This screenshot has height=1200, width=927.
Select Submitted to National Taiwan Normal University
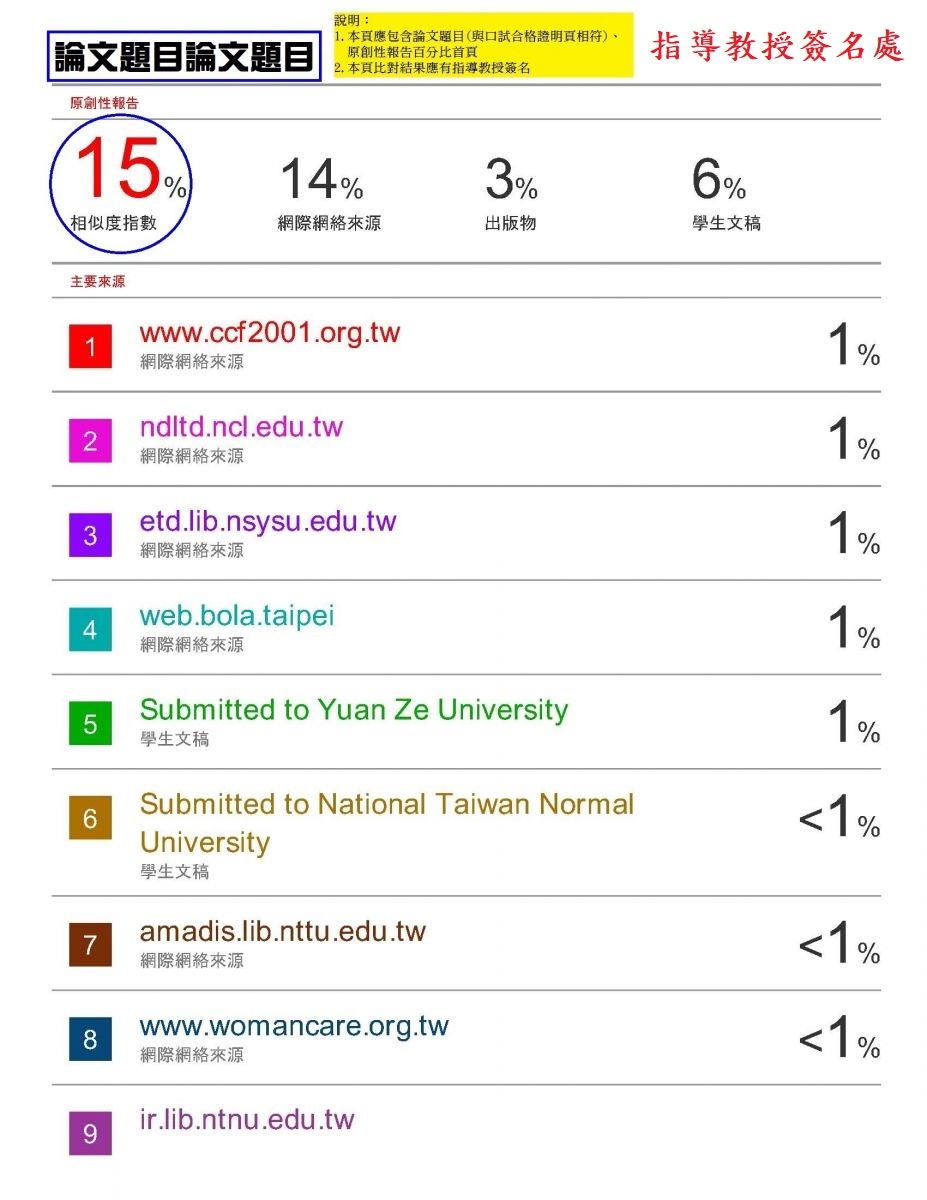[x=387, y=823]
